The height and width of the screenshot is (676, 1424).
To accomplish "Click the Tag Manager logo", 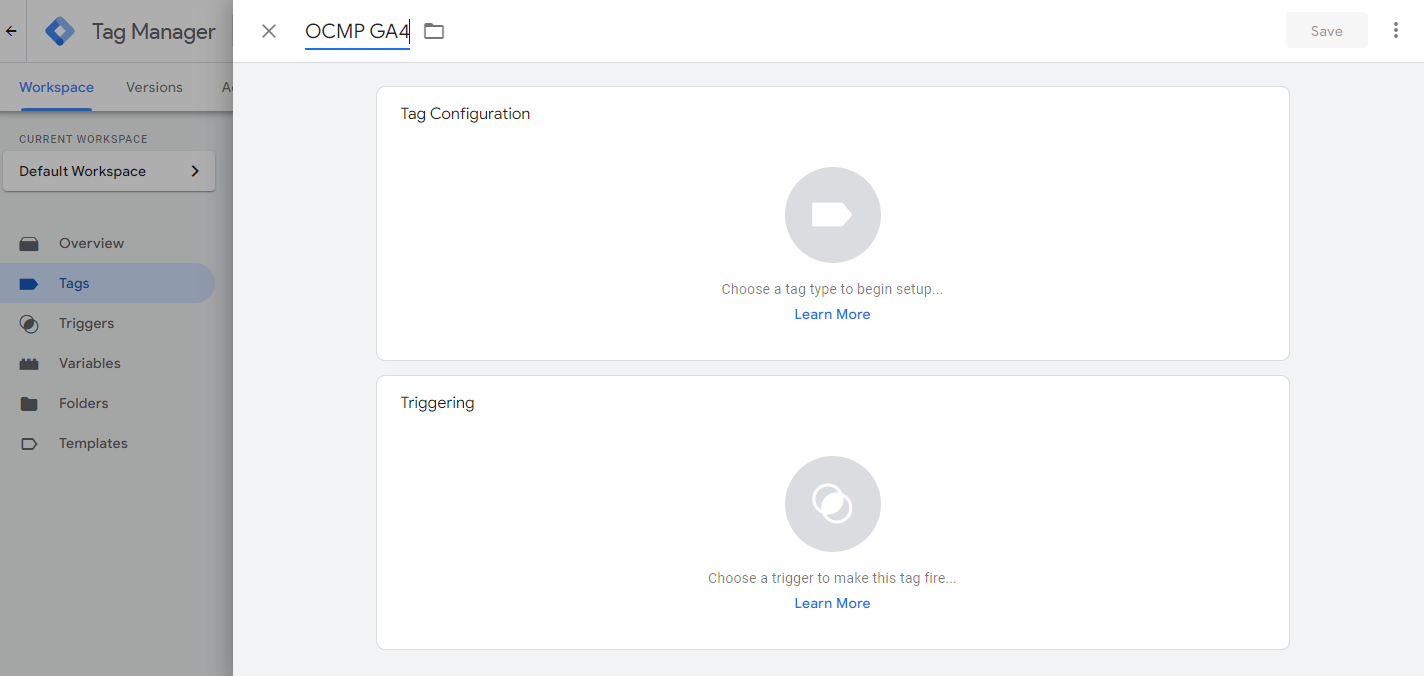I will (x=60, y=31).
